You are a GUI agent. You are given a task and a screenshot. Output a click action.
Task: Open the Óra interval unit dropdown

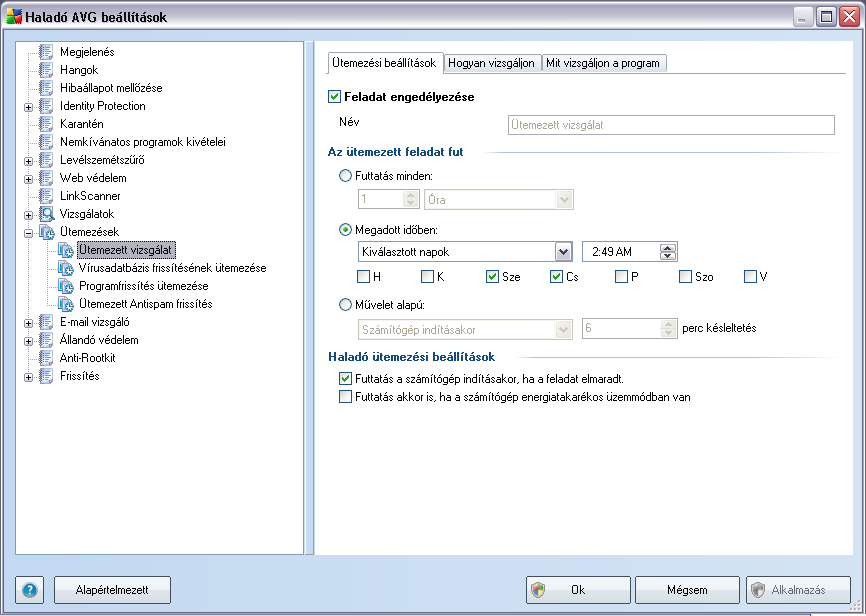point(564,200)
